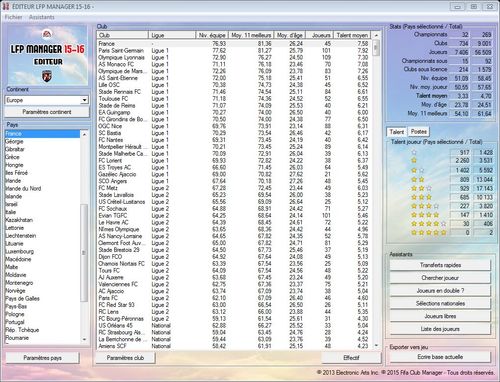The image size is (500, 382).
Task: Sort by Moy. 11 meilleurs column header
Action: [251, 35]
